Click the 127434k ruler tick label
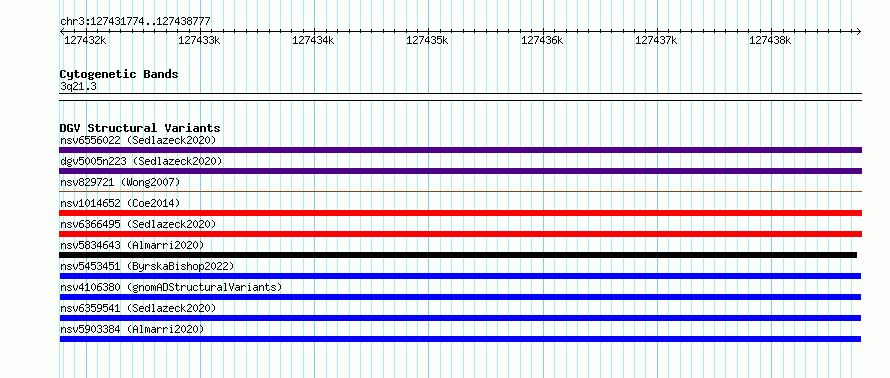Screen dimensions: 890x378 (x=313, y=40)
